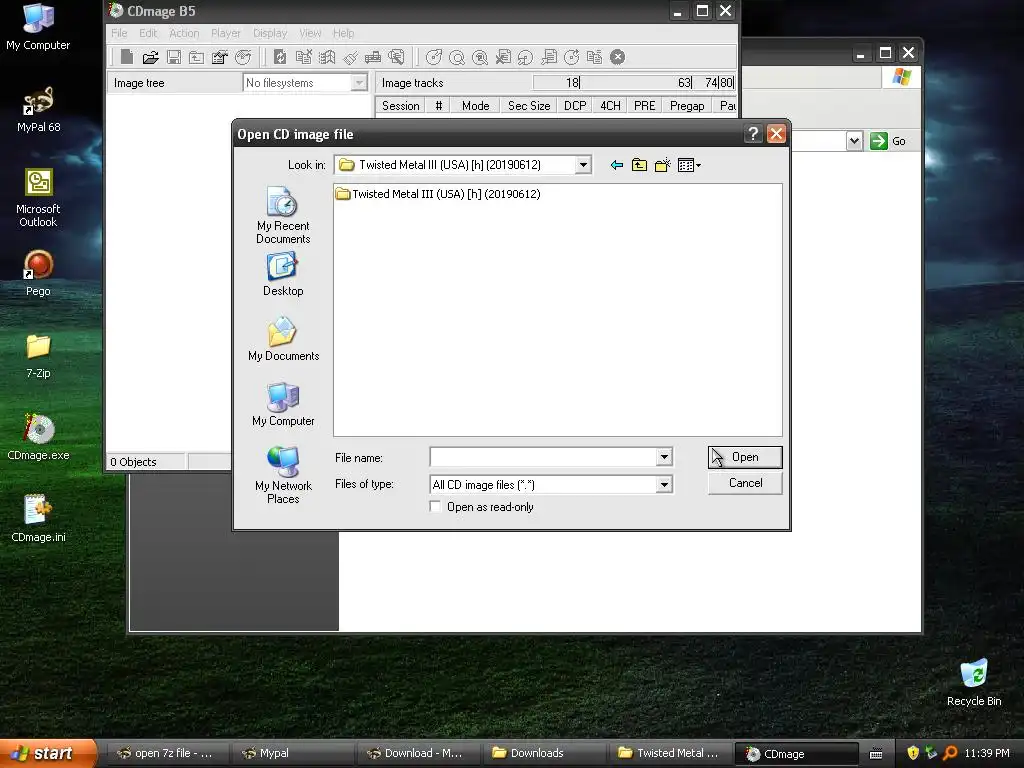Click the new blank image icon in CDmage toolbar
Viewport: 1024px width, 768px height.
(127, 57)
